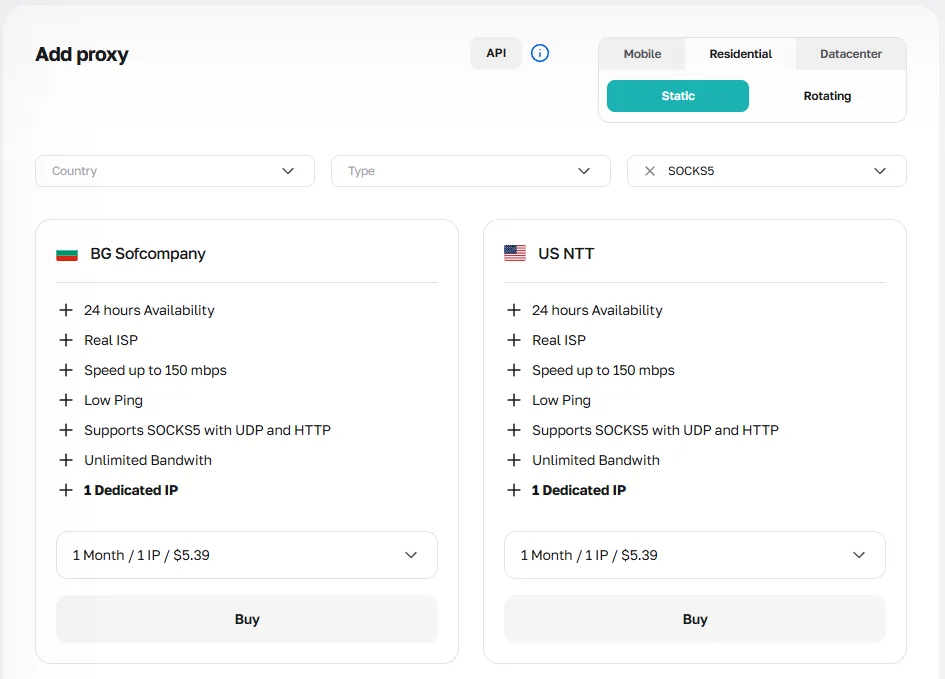Open BG Sofcompany plan duration dropdown
The height and width of the screenshot is (679, 945).
pos(247,555)
